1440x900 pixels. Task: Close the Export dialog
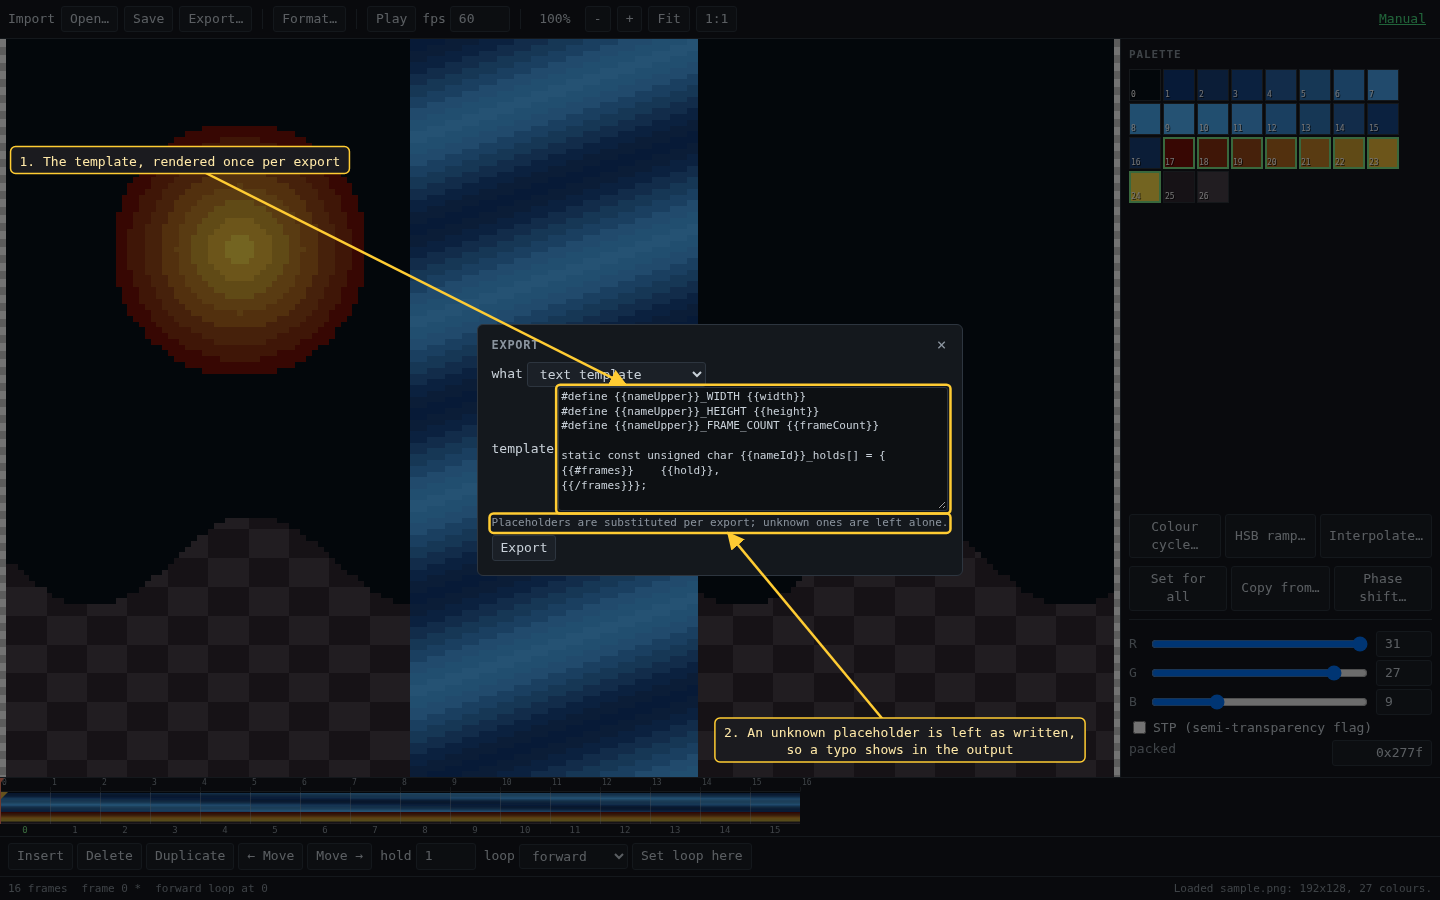click(x=941, y=345)
